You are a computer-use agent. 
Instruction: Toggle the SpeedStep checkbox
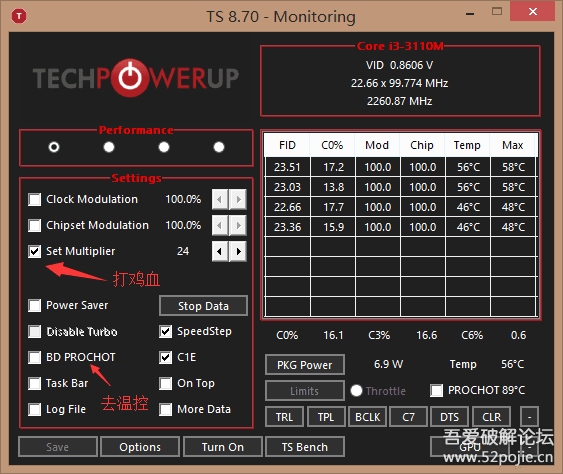pos(166,331)
